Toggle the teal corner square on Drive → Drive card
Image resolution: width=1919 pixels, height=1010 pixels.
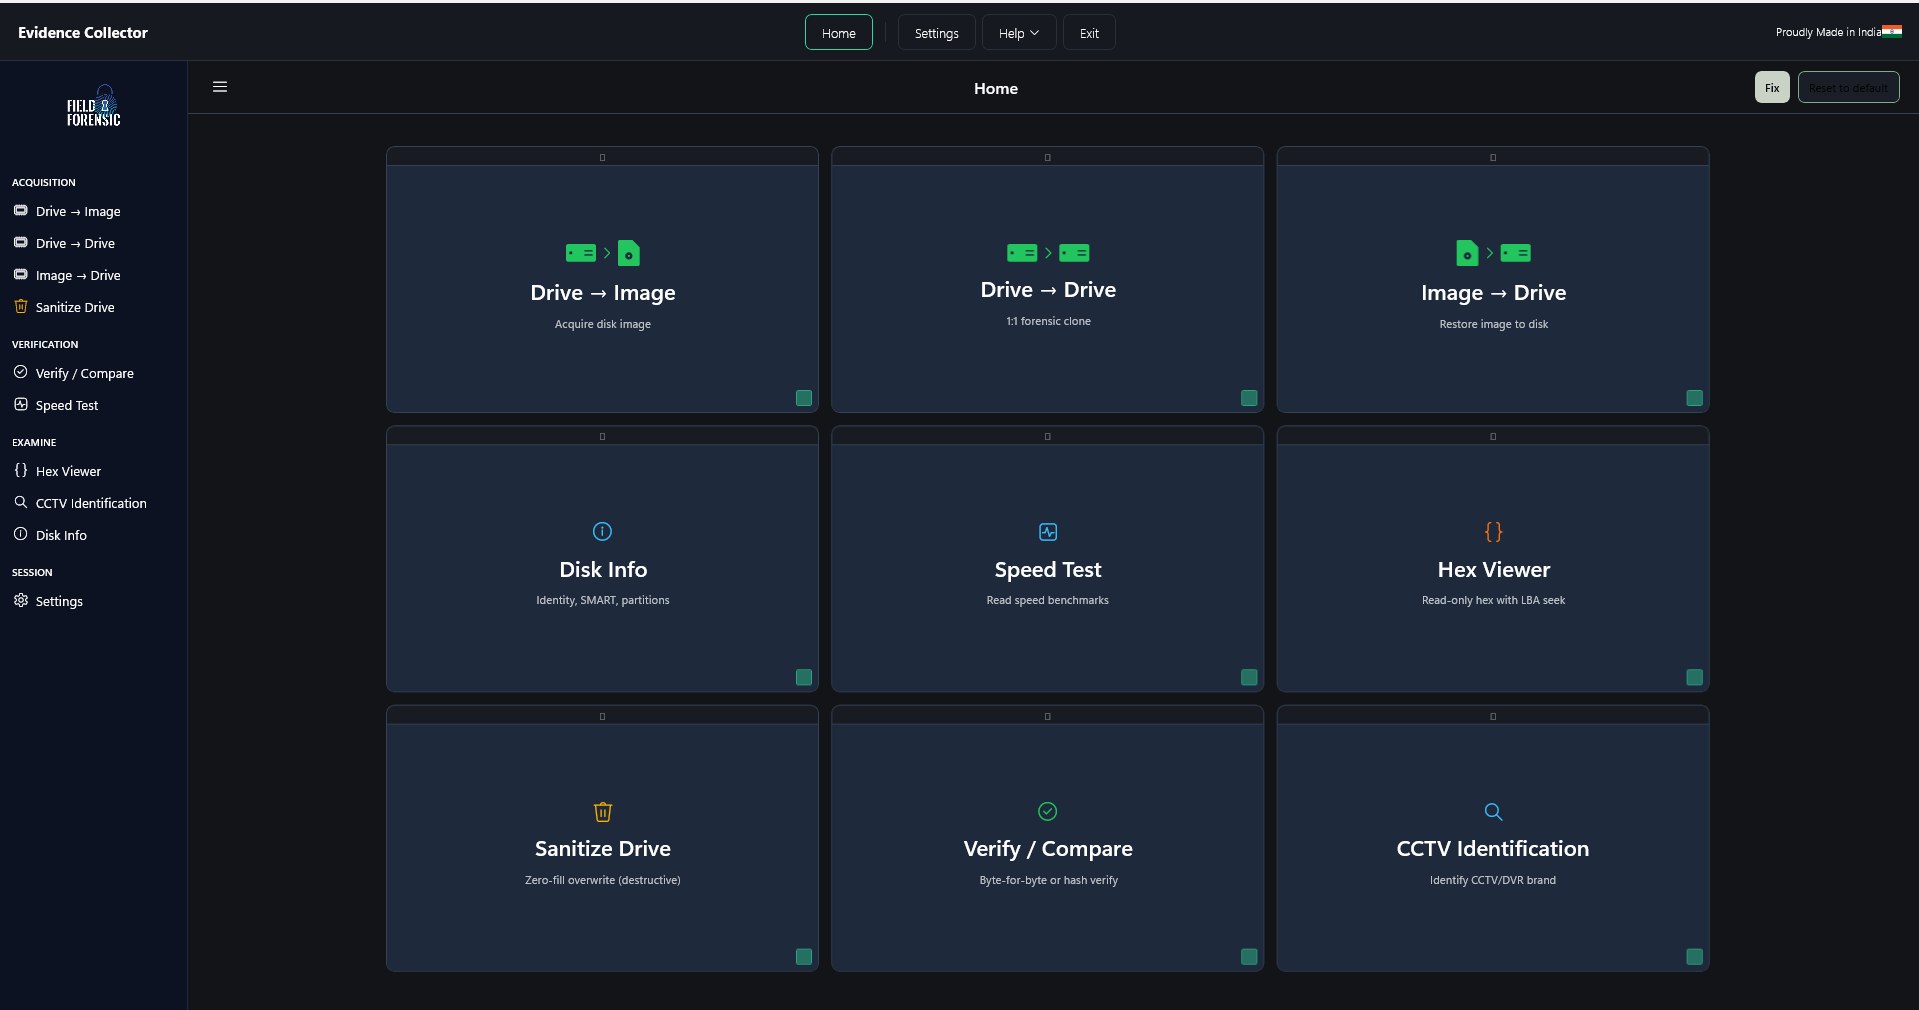(1249, 398)
